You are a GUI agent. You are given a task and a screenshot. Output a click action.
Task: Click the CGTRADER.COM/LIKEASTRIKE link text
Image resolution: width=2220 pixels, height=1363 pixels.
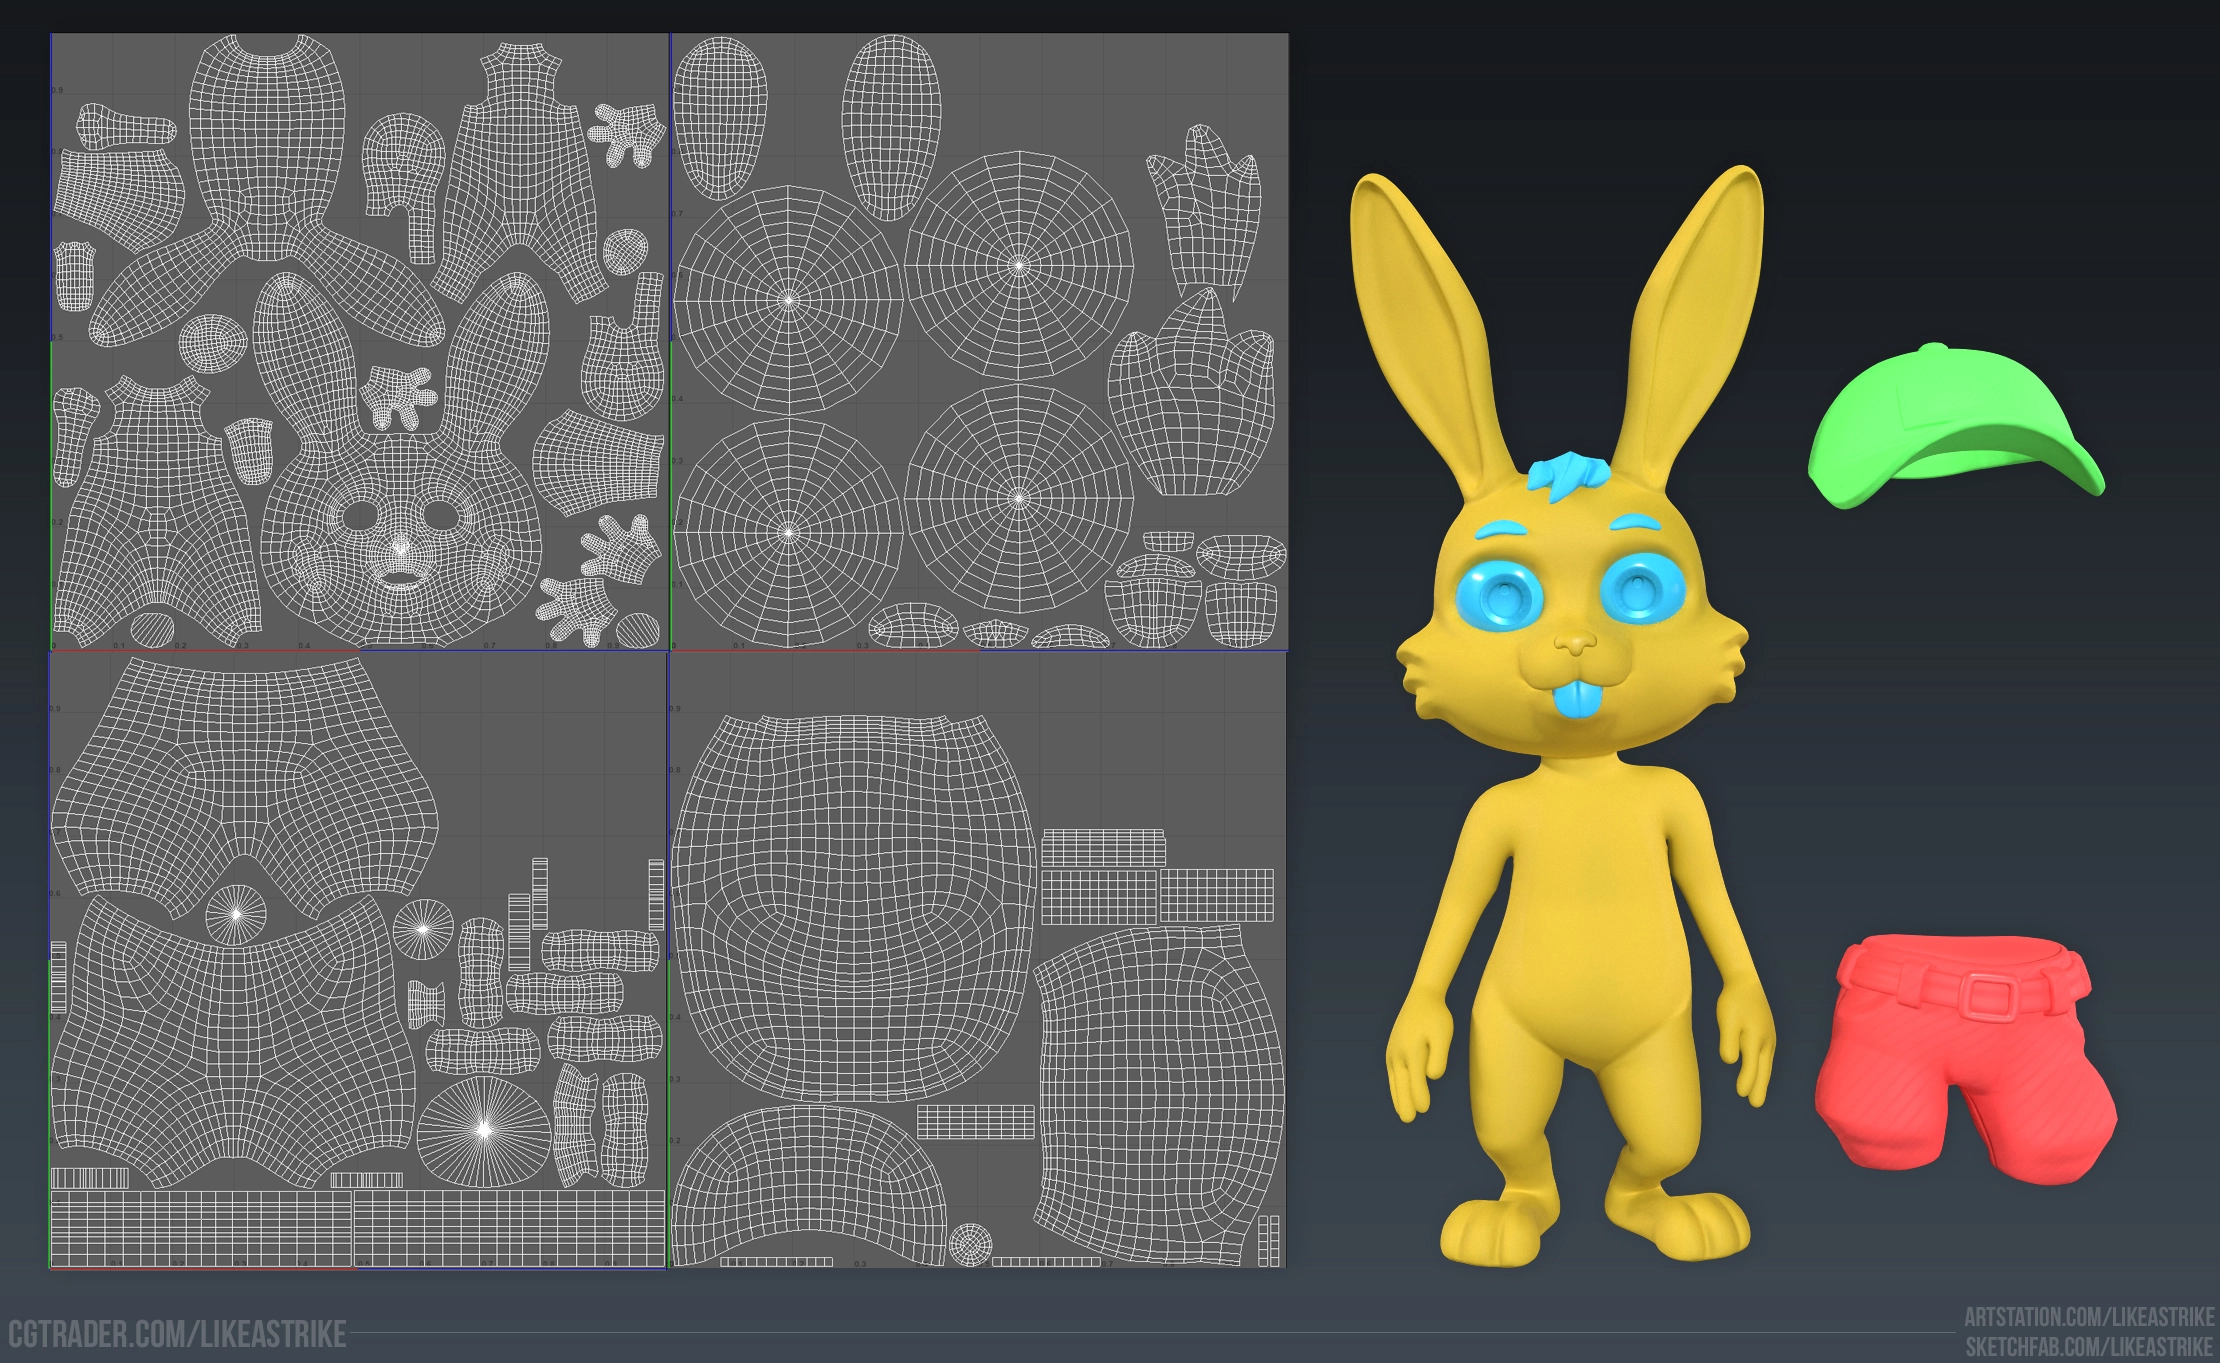click(178, 1334)
